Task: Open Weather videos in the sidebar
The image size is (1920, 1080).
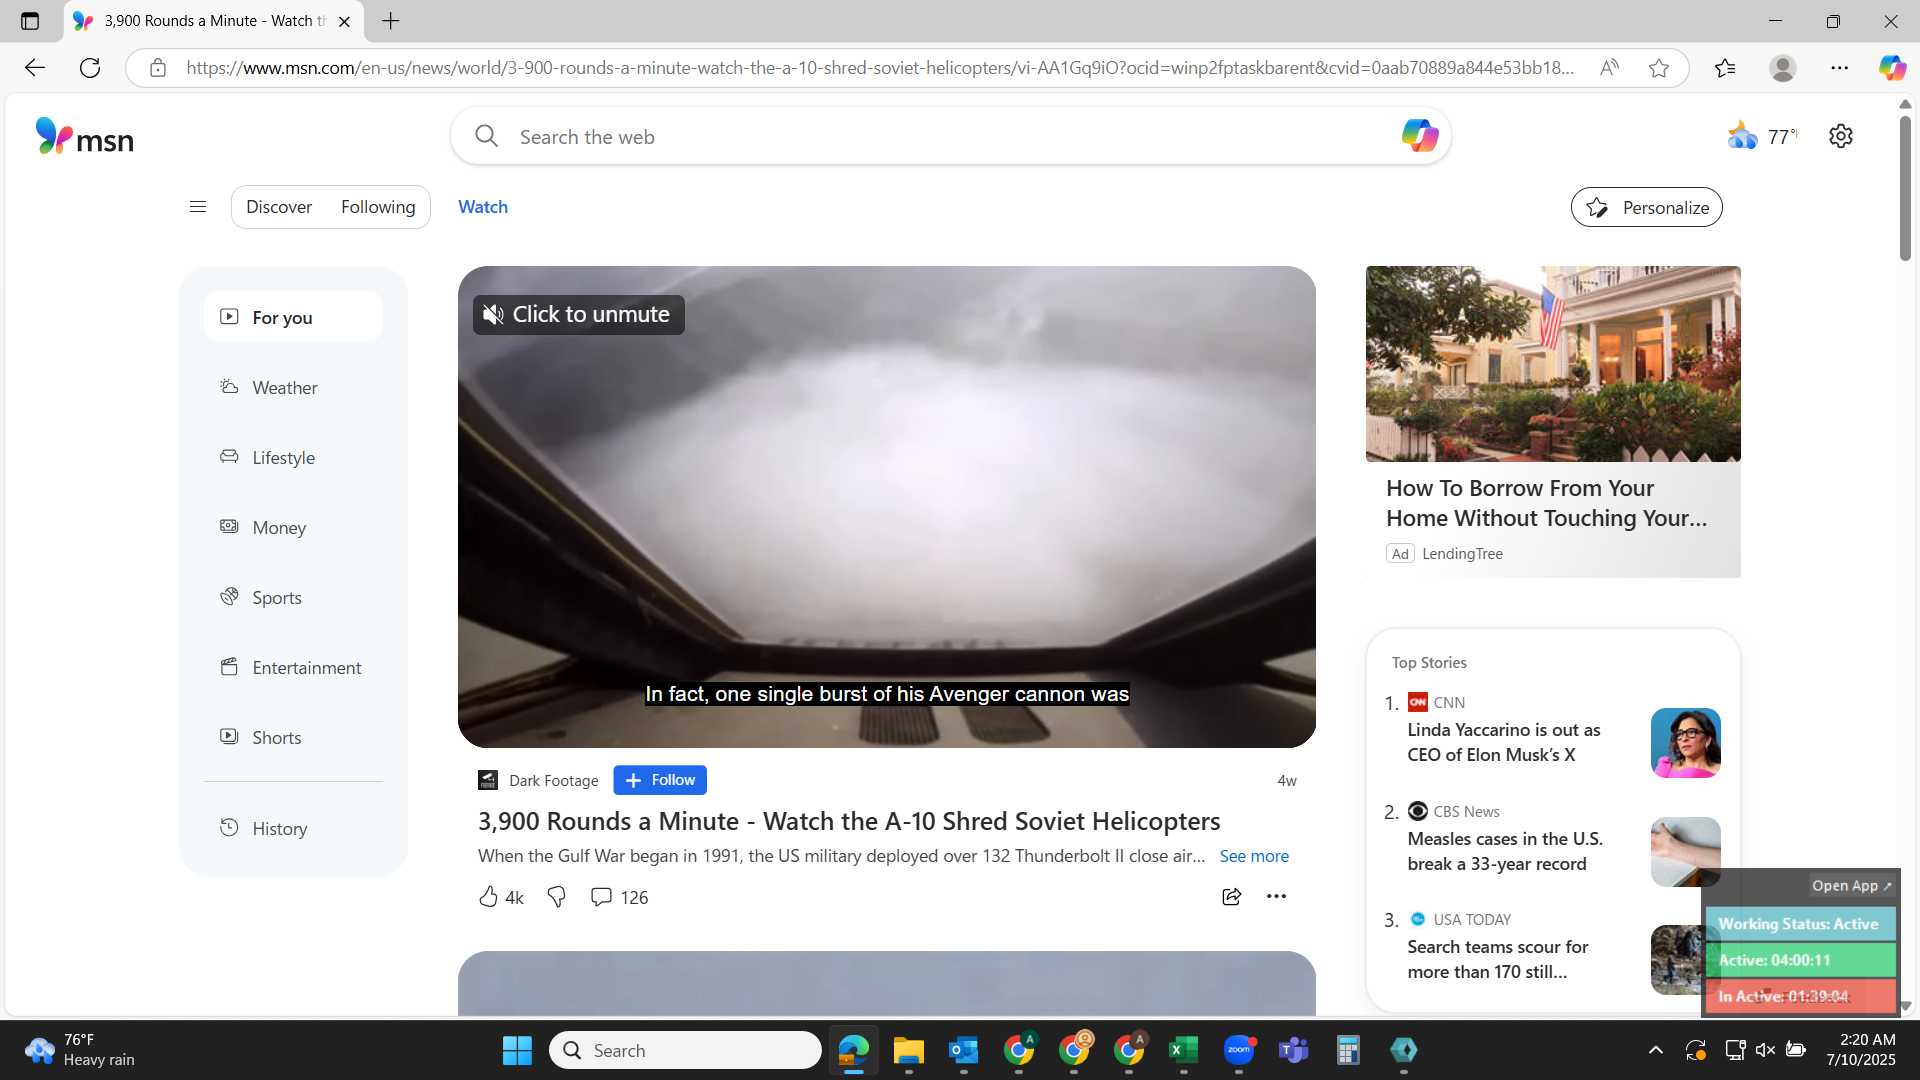Action: 293,387
